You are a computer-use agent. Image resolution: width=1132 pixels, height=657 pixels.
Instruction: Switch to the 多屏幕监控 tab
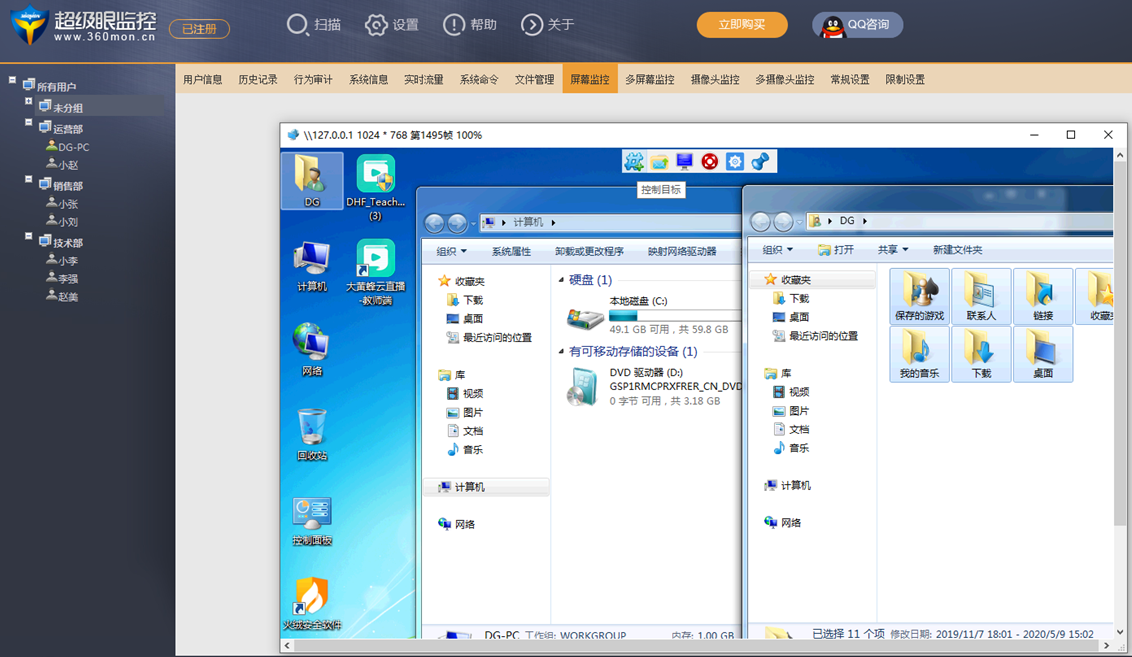[650, 79]
